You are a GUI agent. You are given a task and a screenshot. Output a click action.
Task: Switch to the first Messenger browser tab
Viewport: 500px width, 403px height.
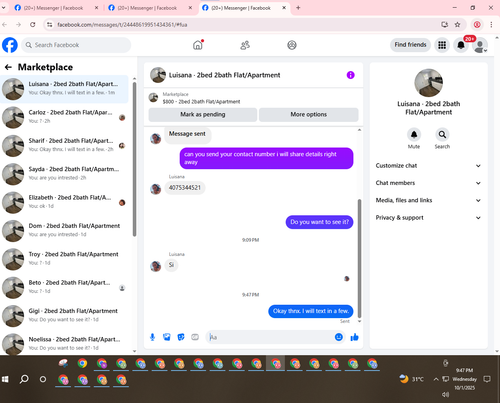[57, 8]
